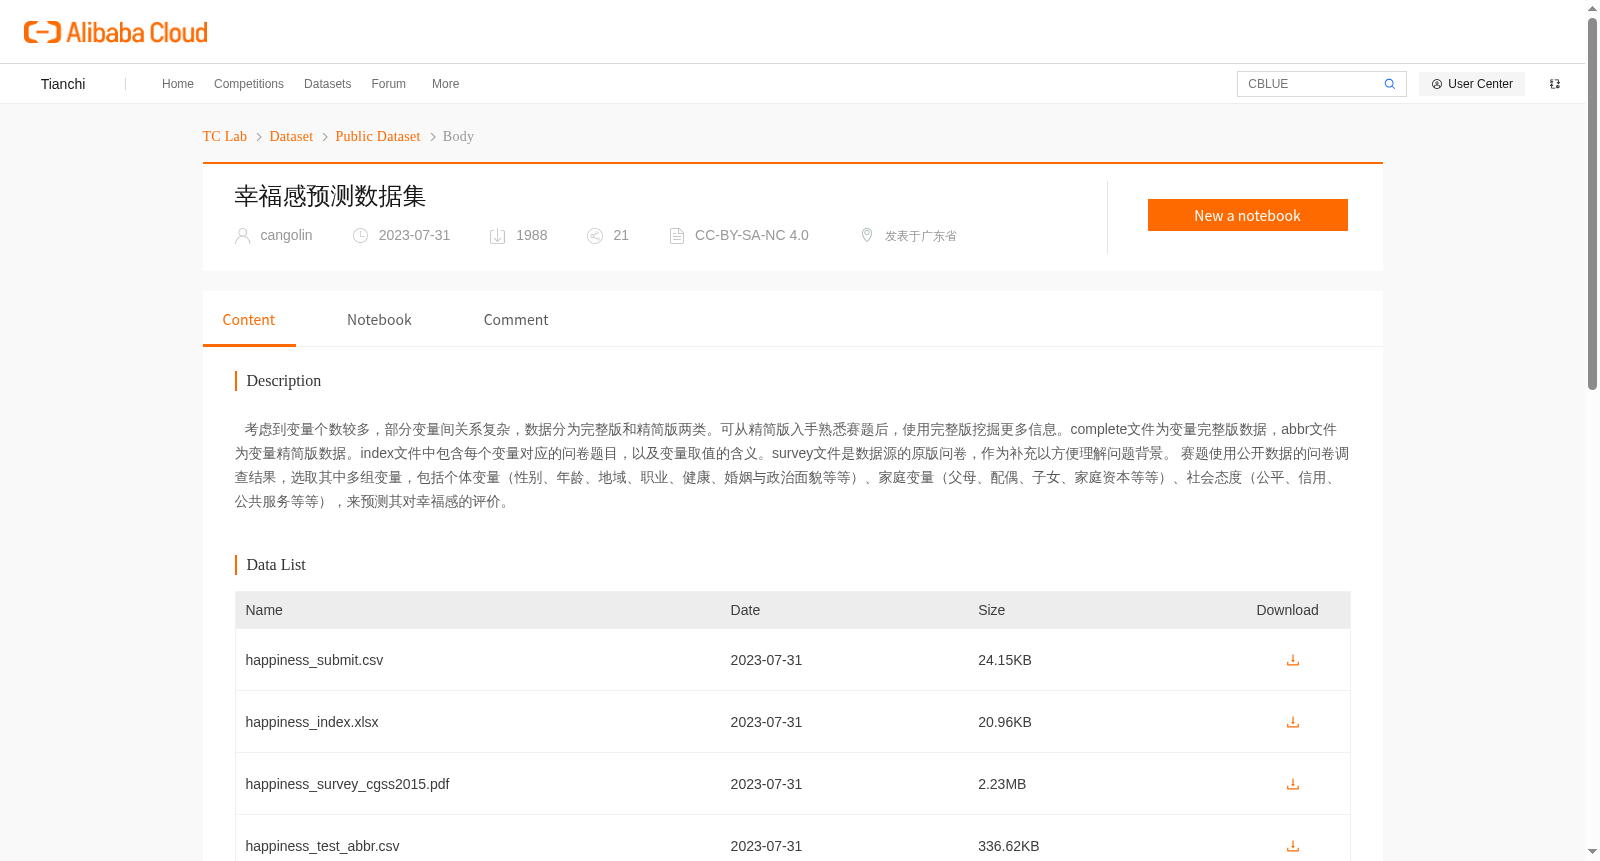
Task: Click the download count icon beside 1988
Action: coord(497,236)
